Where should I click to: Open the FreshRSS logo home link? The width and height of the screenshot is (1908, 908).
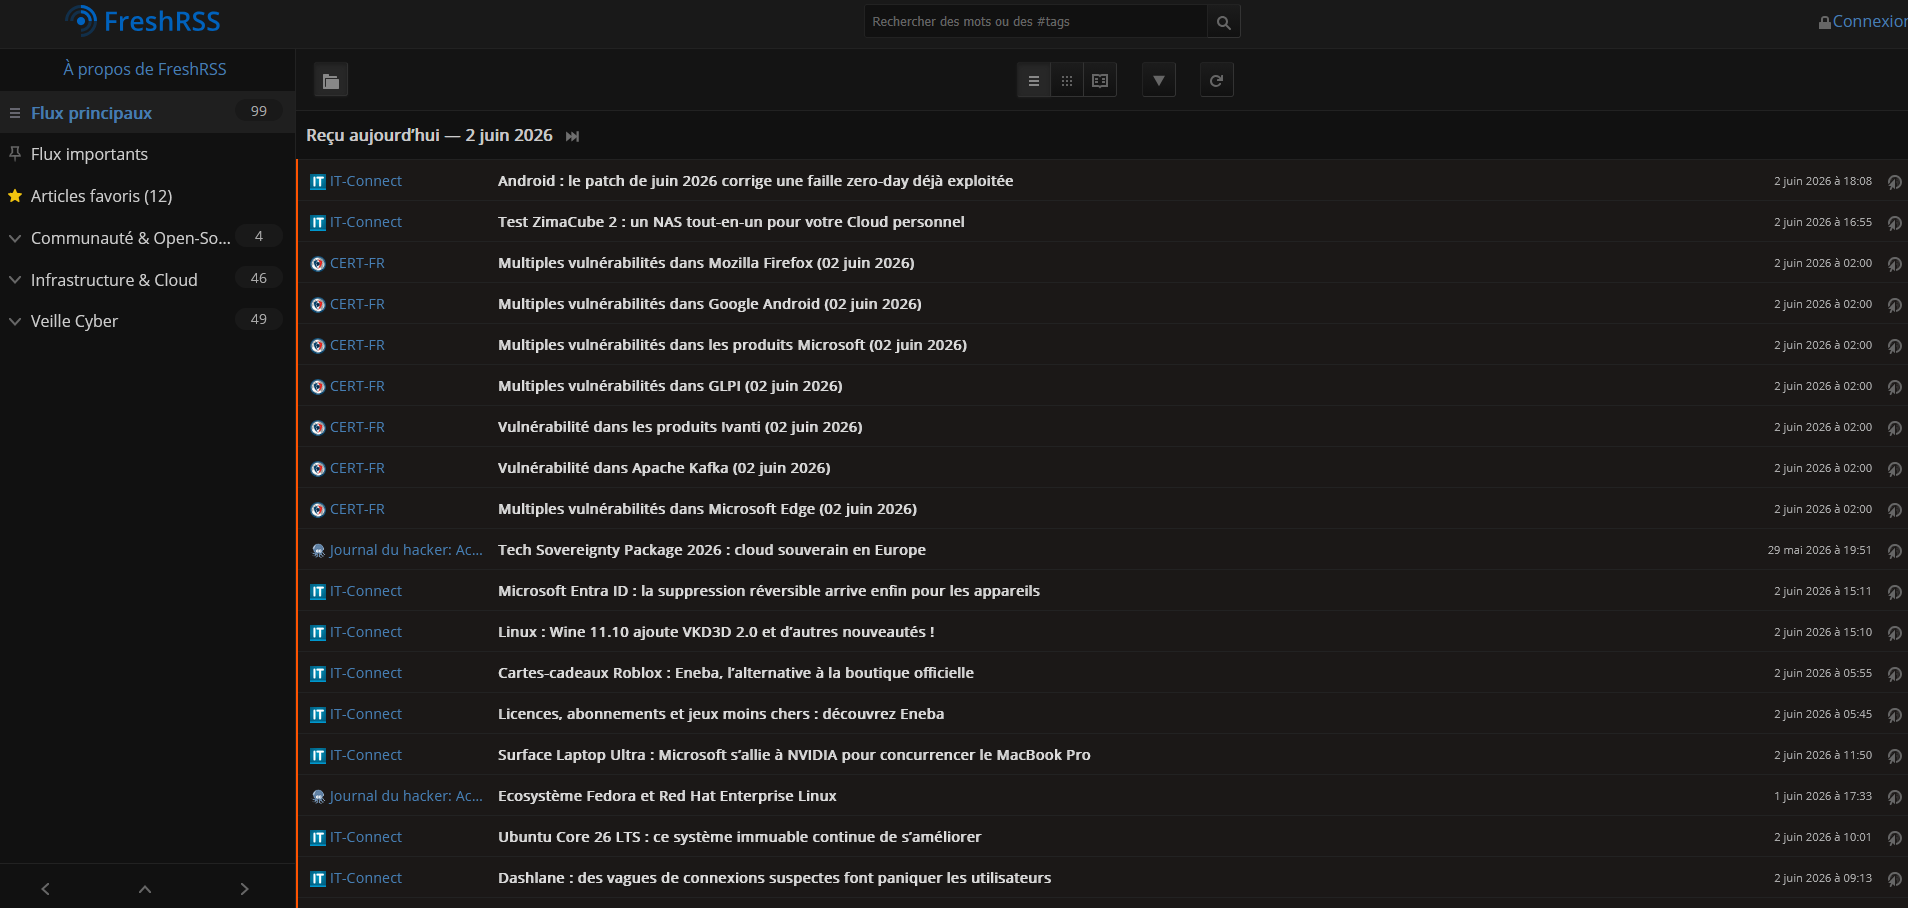[143, 21]
